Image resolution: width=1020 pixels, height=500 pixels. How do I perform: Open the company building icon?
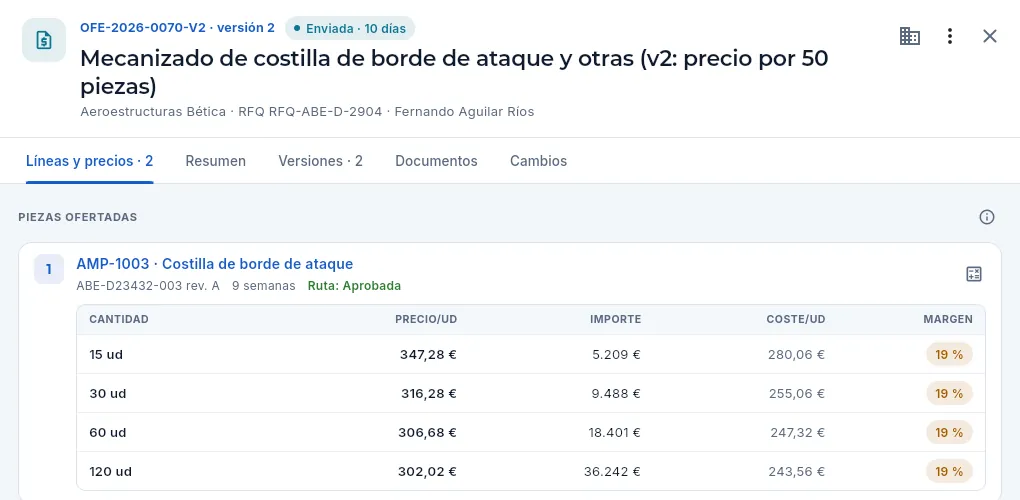click(909, 36)
